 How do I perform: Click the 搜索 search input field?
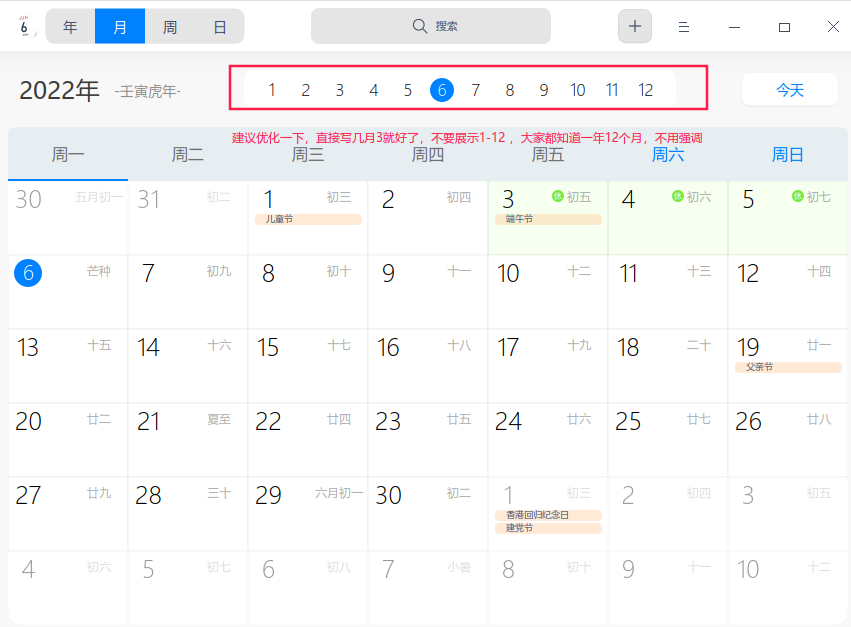431,26
